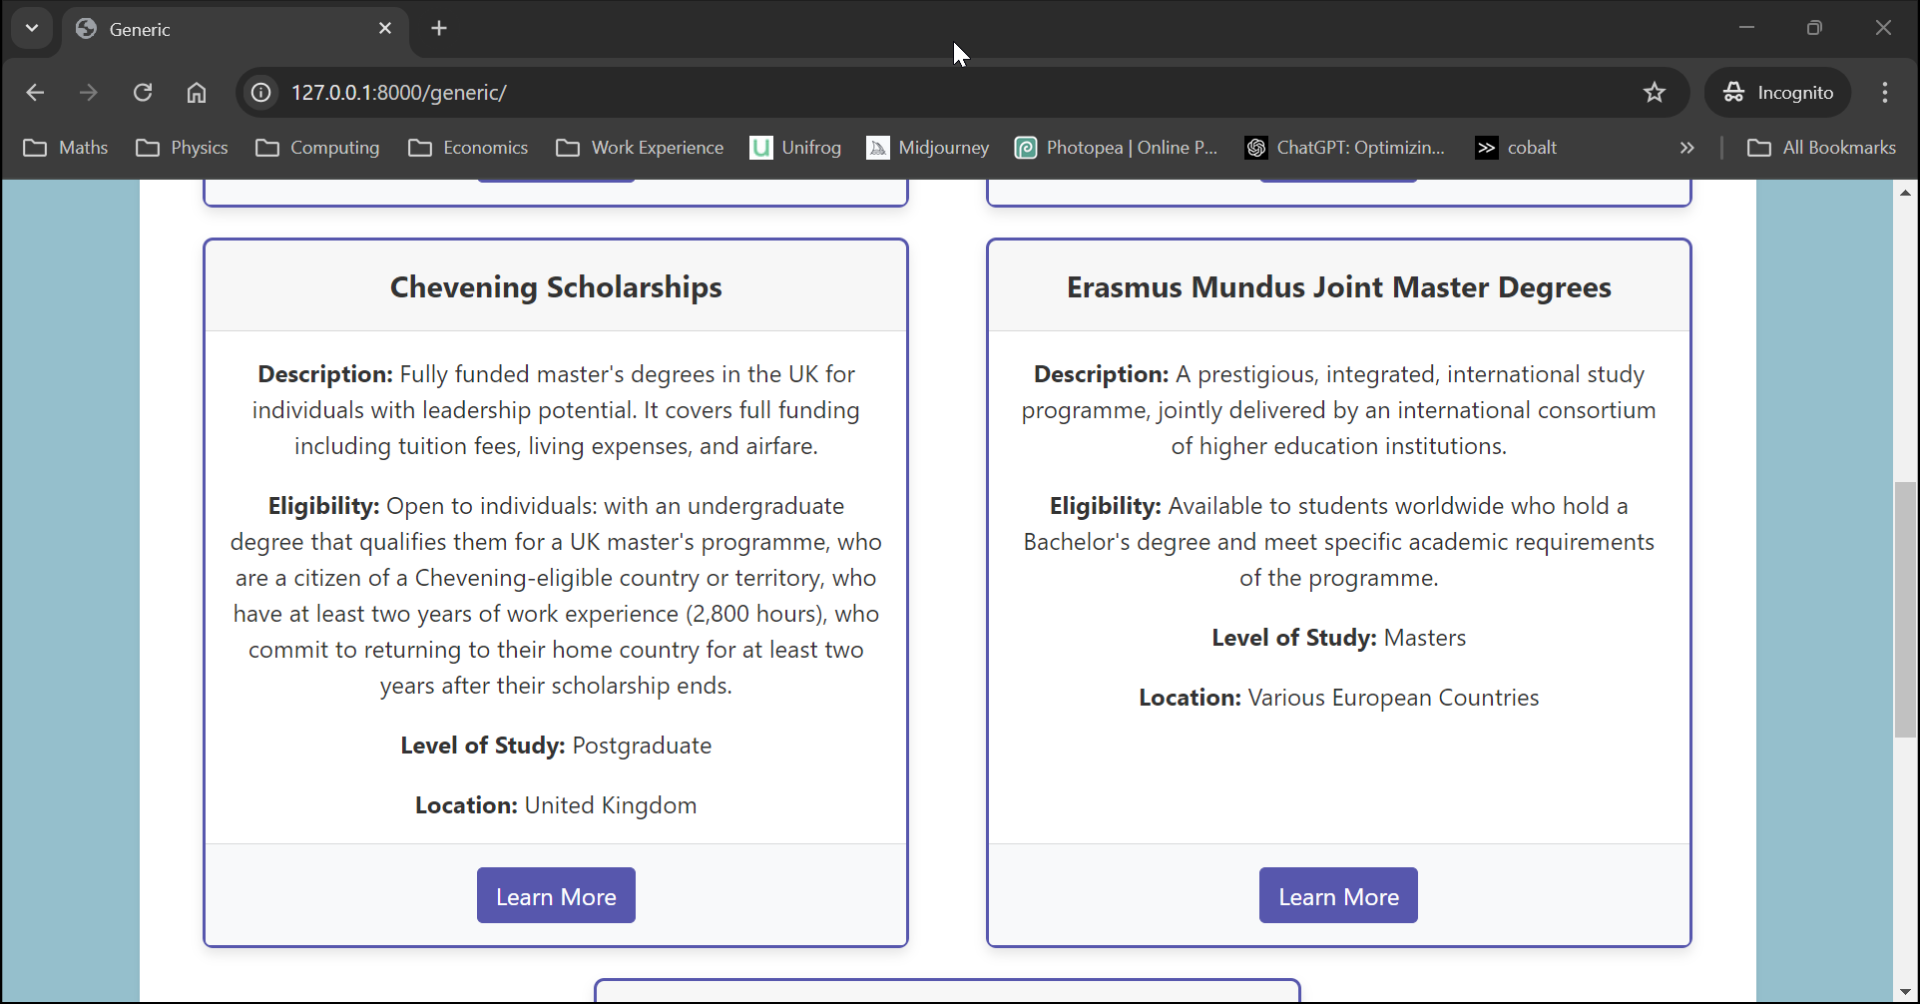Click the forward navigation arrow

(89, 93)
